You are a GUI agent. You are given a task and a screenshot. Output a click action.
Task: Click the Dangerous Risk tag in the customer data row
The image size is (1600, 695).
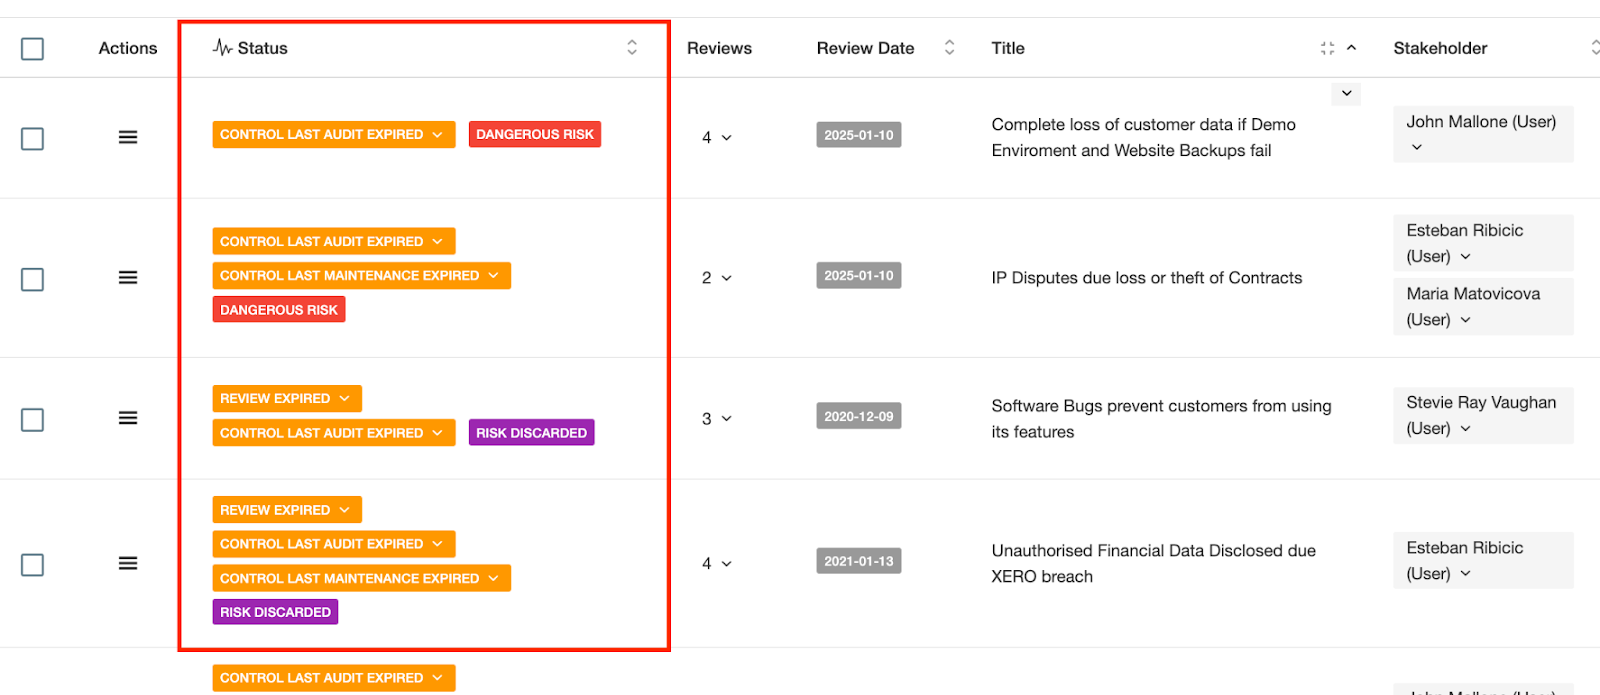point(535,134)
